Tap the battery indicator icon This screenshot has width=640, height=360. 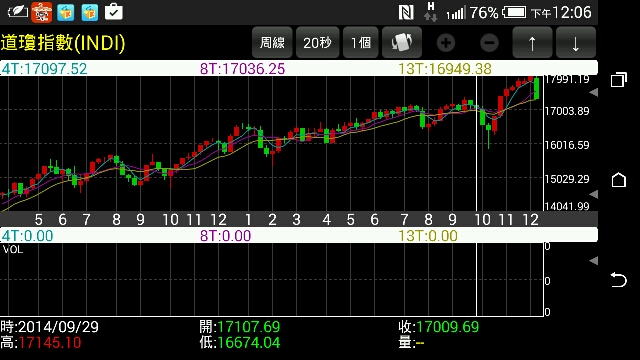514,13
